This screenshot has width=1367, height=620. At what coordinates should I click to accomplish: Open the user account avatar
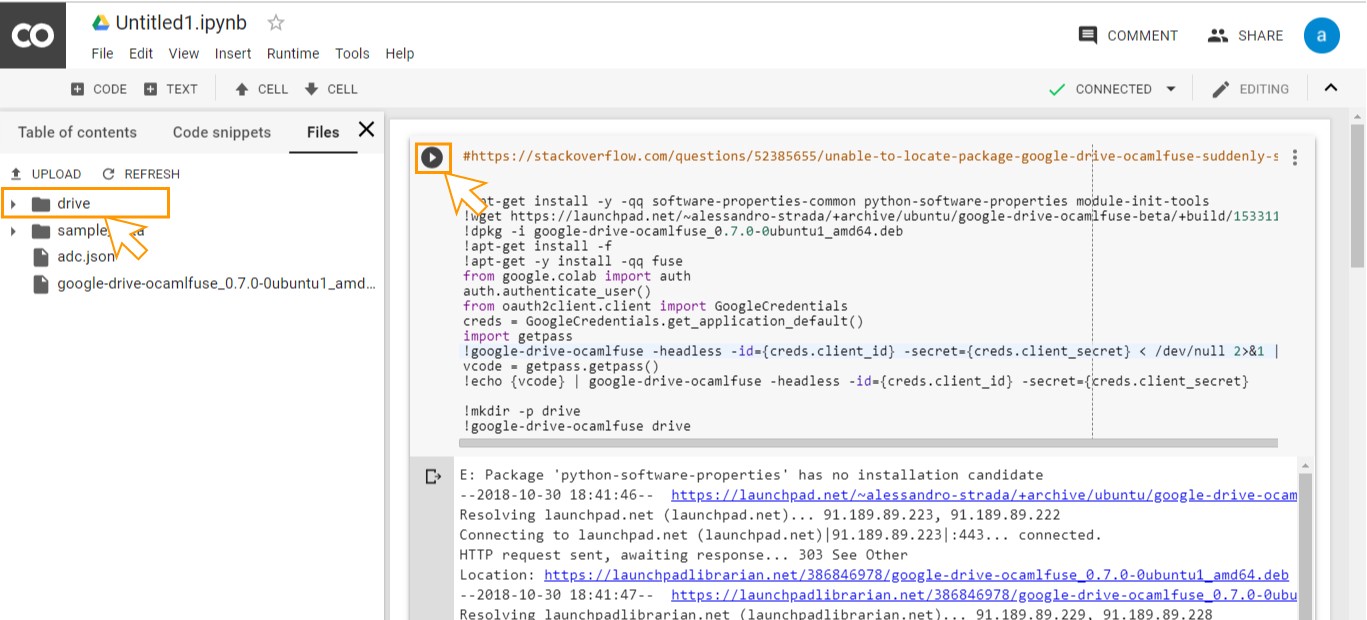tap(1321, 35)
